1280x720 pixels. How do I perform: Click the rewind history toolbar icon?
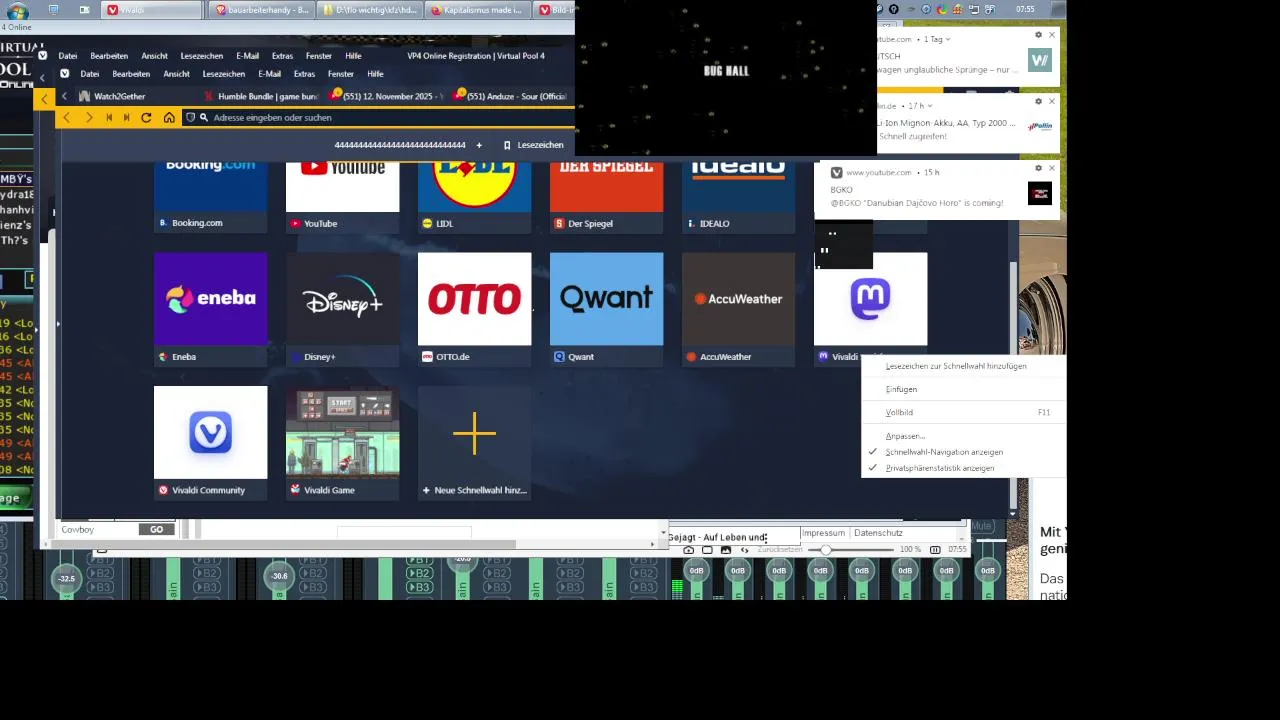108,118
